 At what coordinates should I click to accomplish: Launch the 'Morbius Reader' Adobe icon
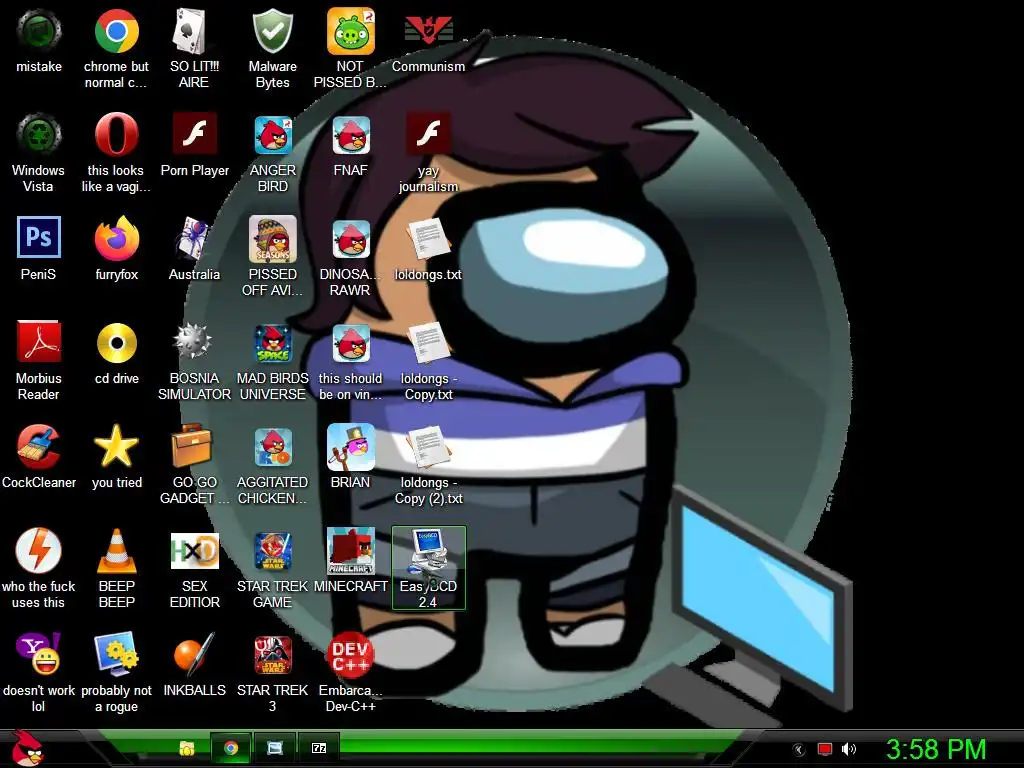coord(39,342)
